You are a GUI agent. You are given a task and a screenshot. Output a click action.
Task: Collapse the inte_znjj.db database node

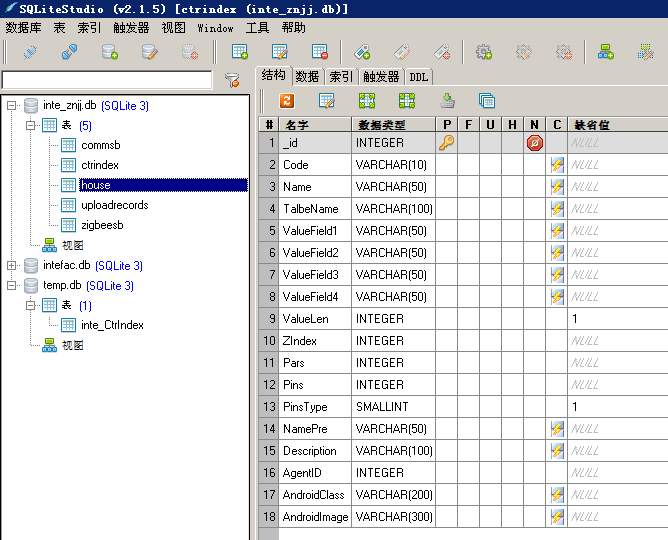click(12, 105)
